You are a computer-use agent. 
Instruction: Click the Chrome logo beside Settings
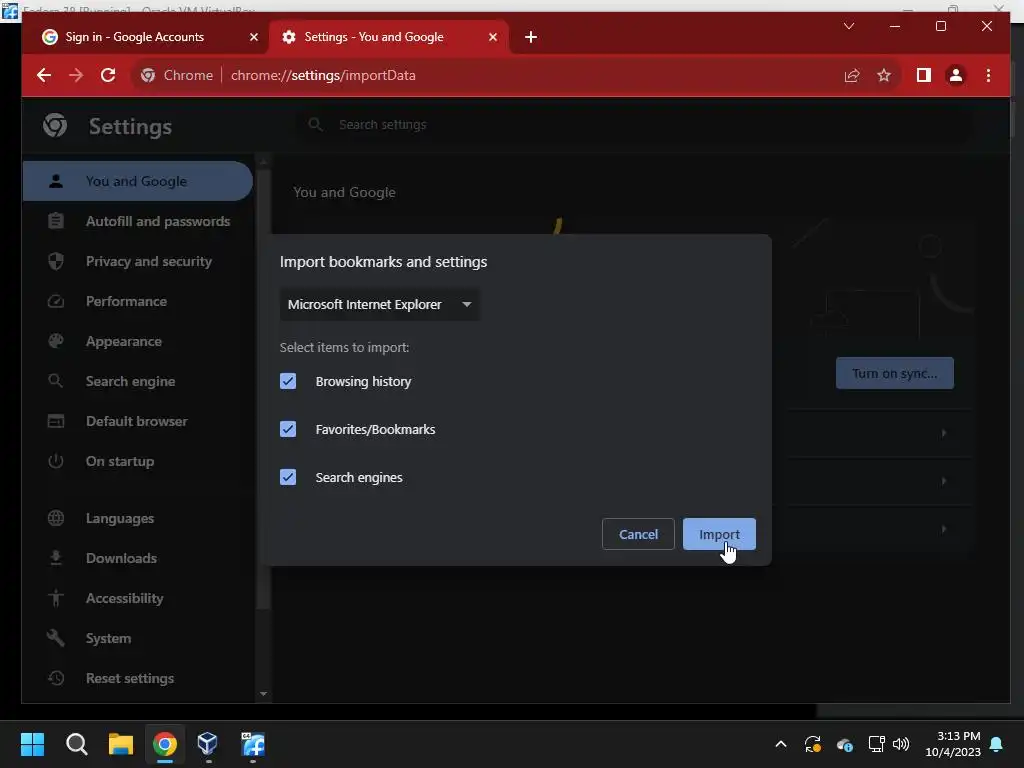coord(55,125)
